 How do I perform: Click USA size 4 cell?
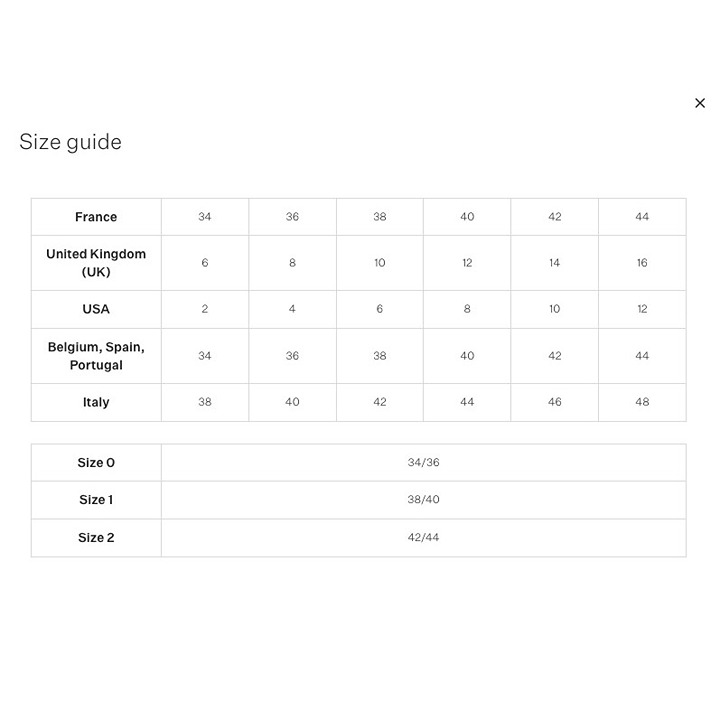tap(292, 309)
